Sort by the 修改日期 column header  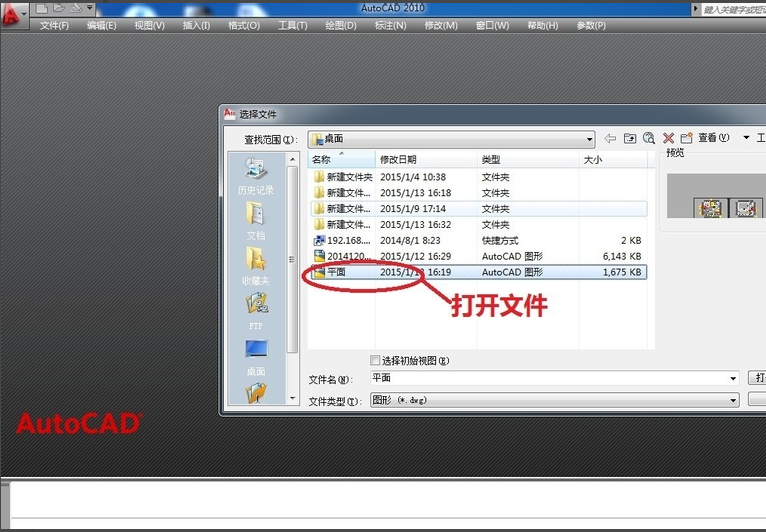tap(426, 160)
